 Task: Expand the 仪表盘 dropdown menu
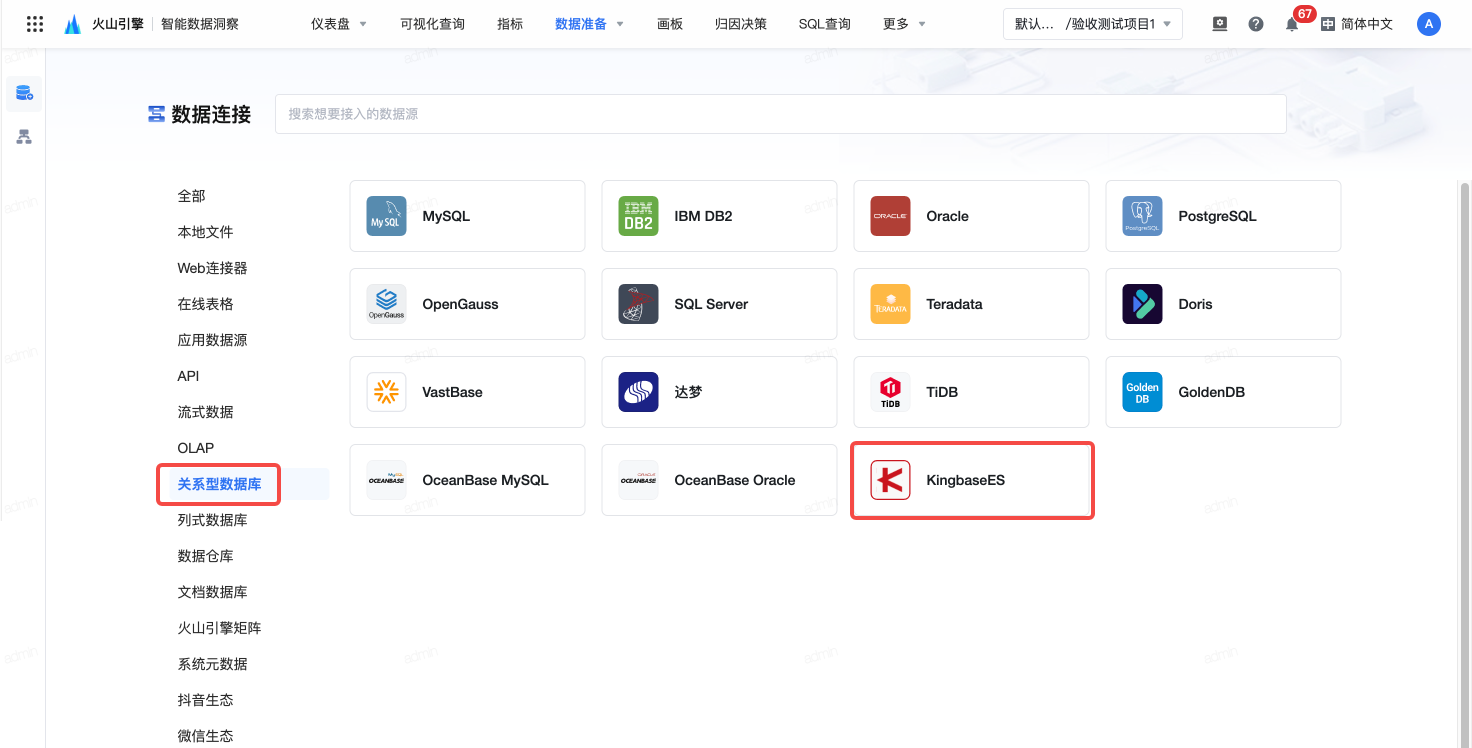click(339, 24)
